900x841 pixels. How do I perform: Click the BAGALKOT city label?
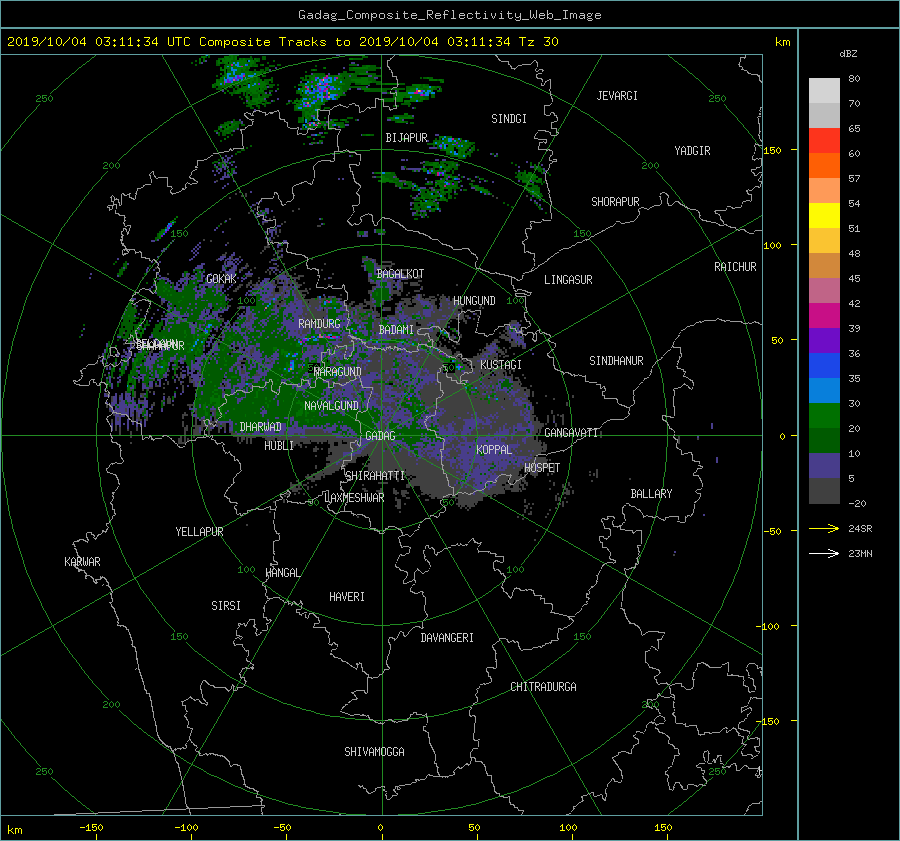[400, 274]
